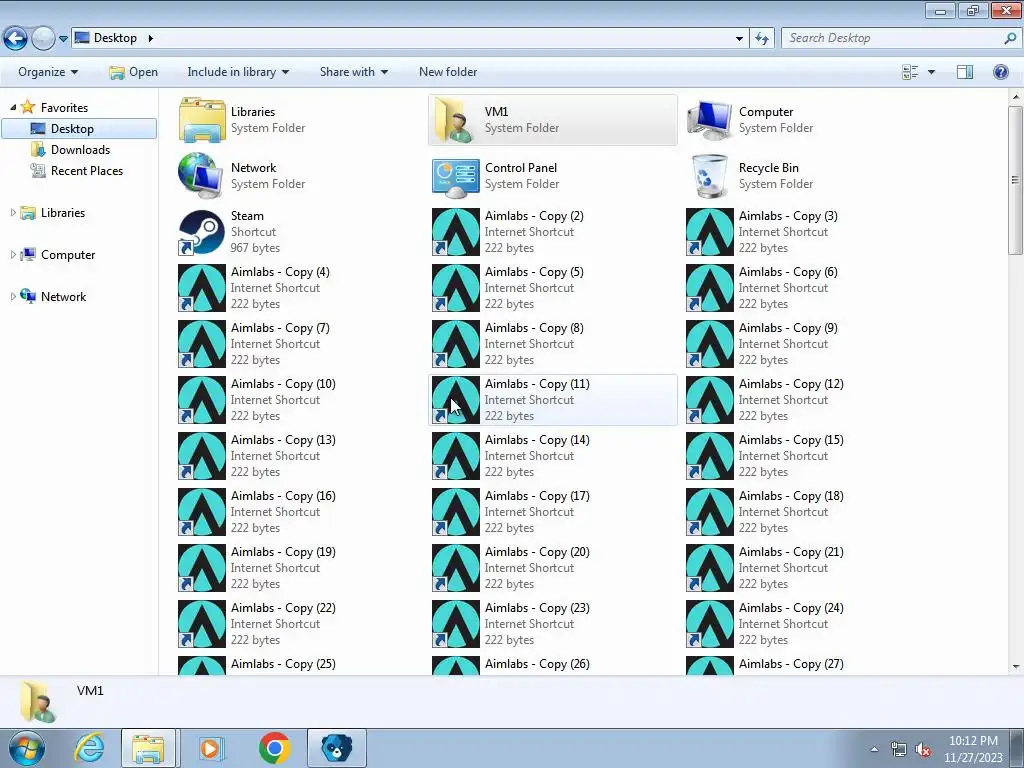
Task: Select the Aimlabs - Copy (24) icon
Action: [x=710, y=624]
